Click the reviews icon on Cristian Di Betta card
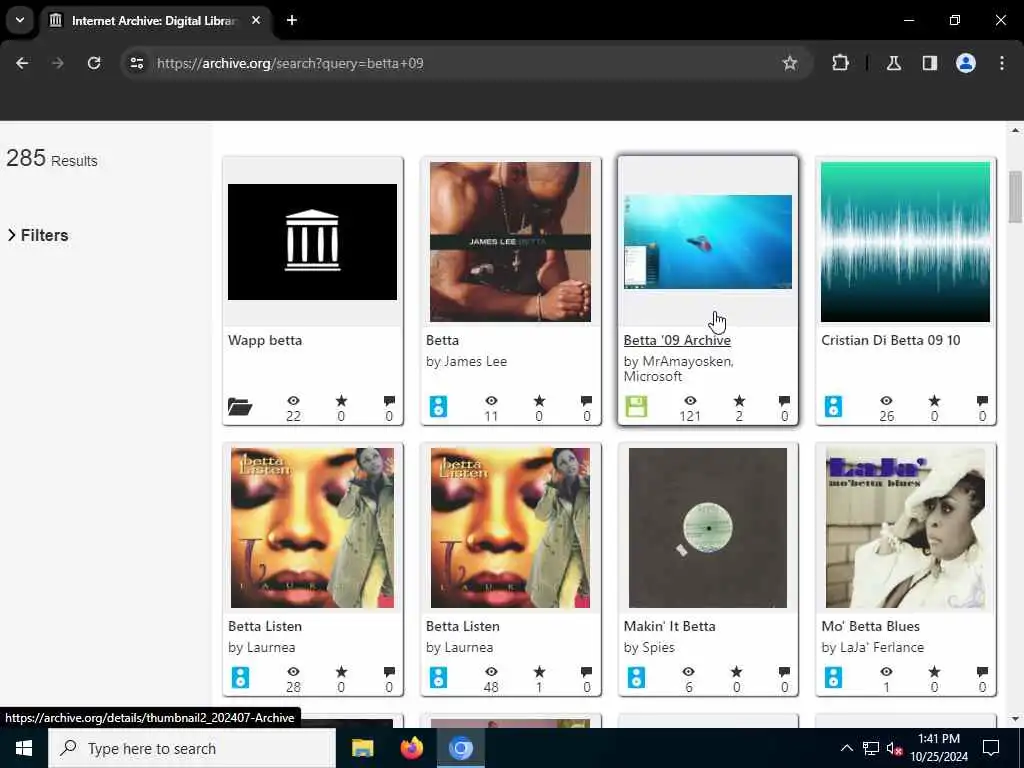 [x=982, y=400]
